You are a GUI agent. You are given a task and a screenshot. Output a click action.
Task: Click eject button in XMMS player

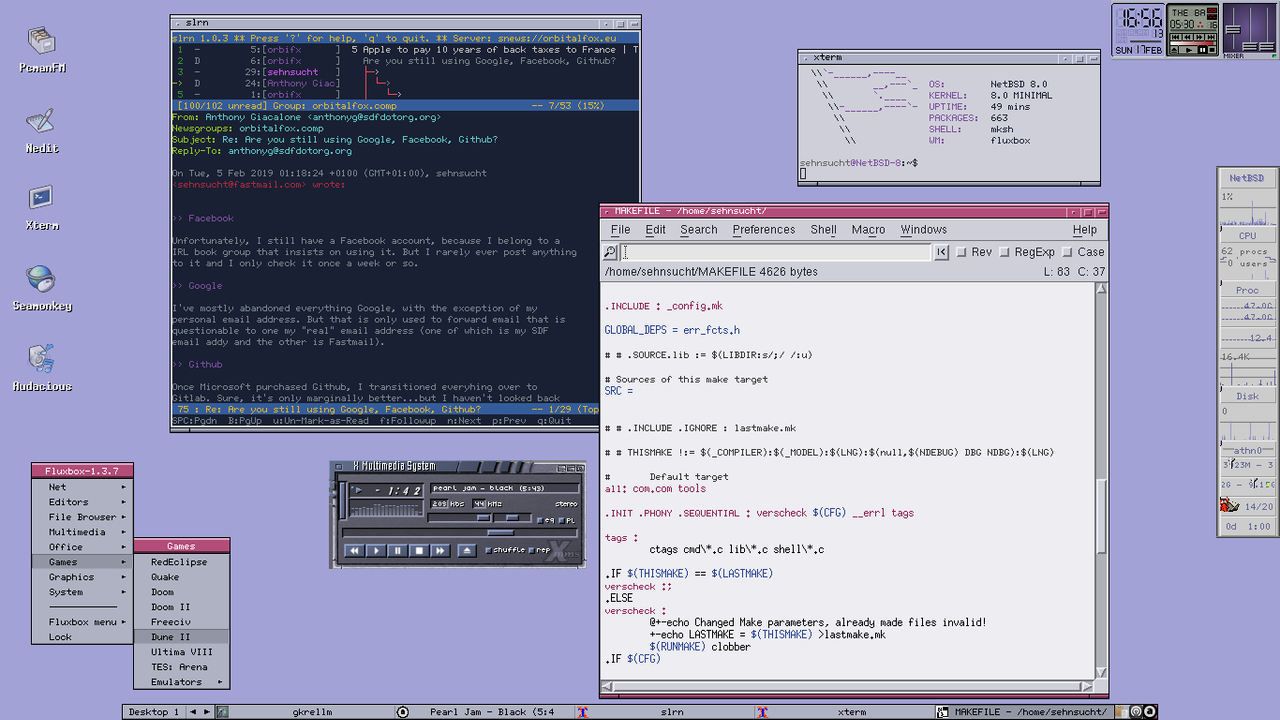click(467, 550)
